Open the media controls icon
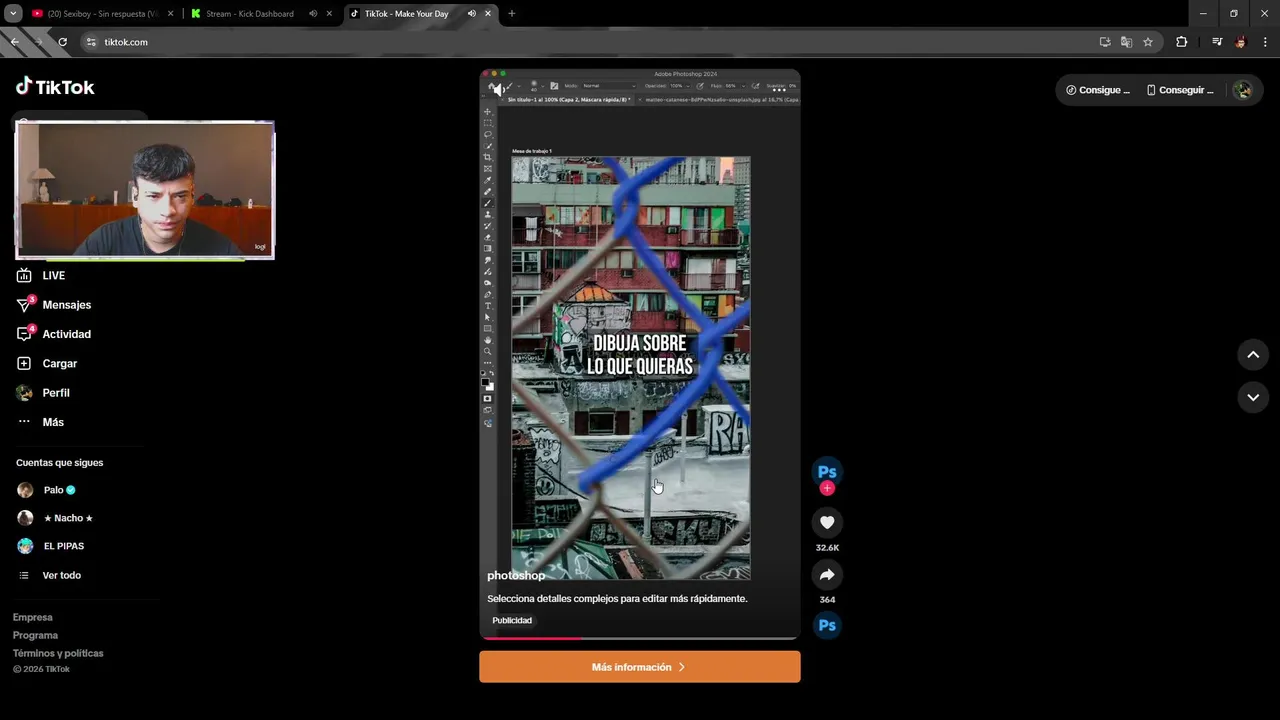Viewport: 1280px width, 720px height. pyautogui.click(x=1217, y=42)
